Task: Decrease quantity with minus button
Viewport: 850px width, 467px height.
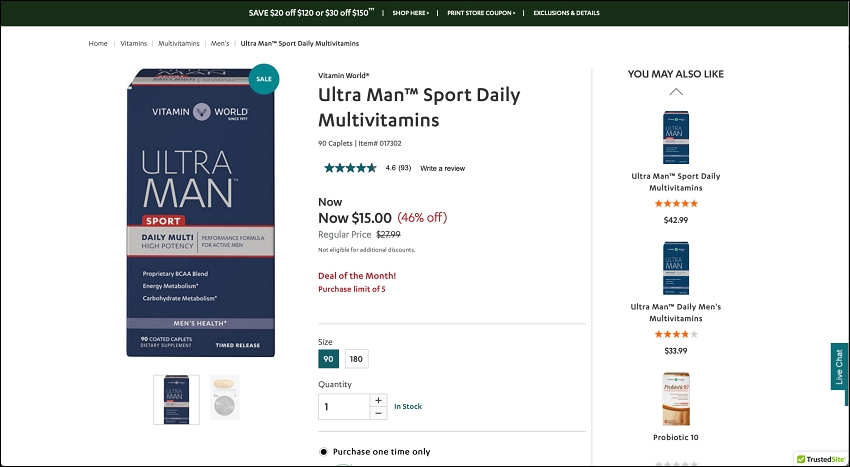Action: point(378,413)
